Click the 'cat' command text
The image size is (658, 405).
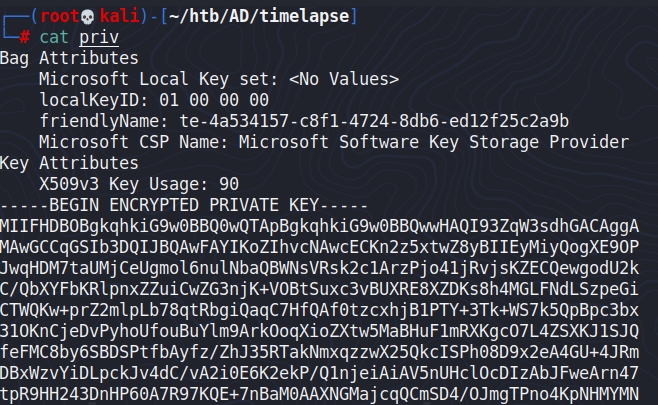(55, 38)
